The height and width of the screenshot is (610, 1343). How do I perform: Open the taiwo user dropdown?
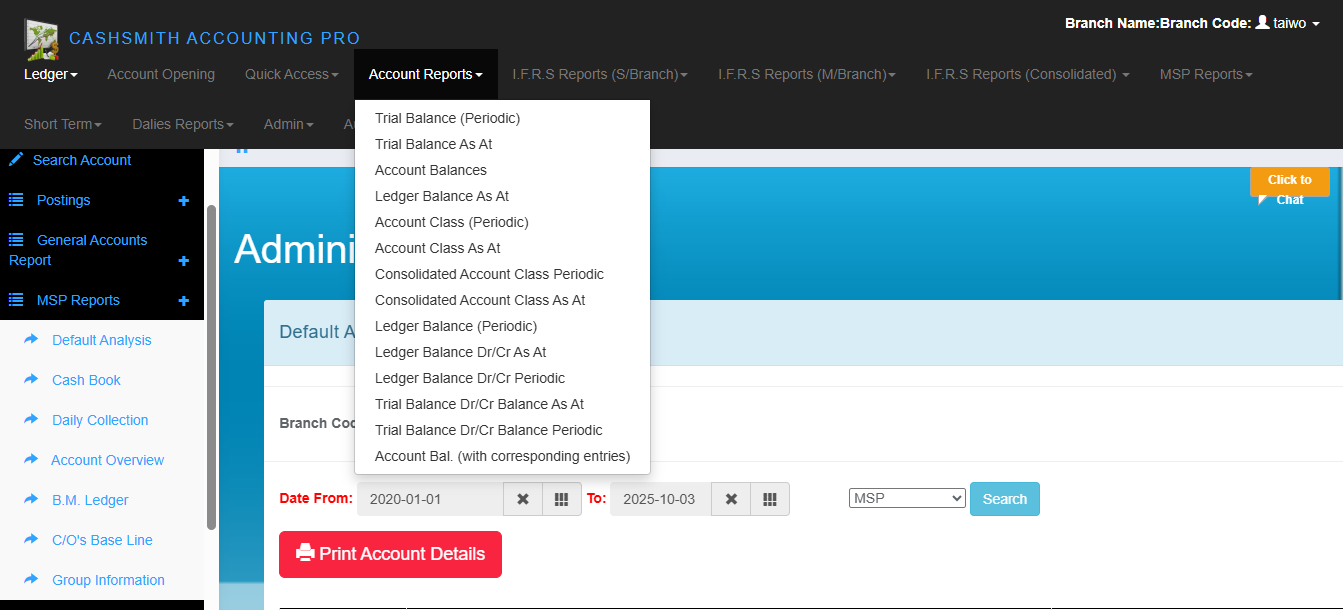(1288, 23)
